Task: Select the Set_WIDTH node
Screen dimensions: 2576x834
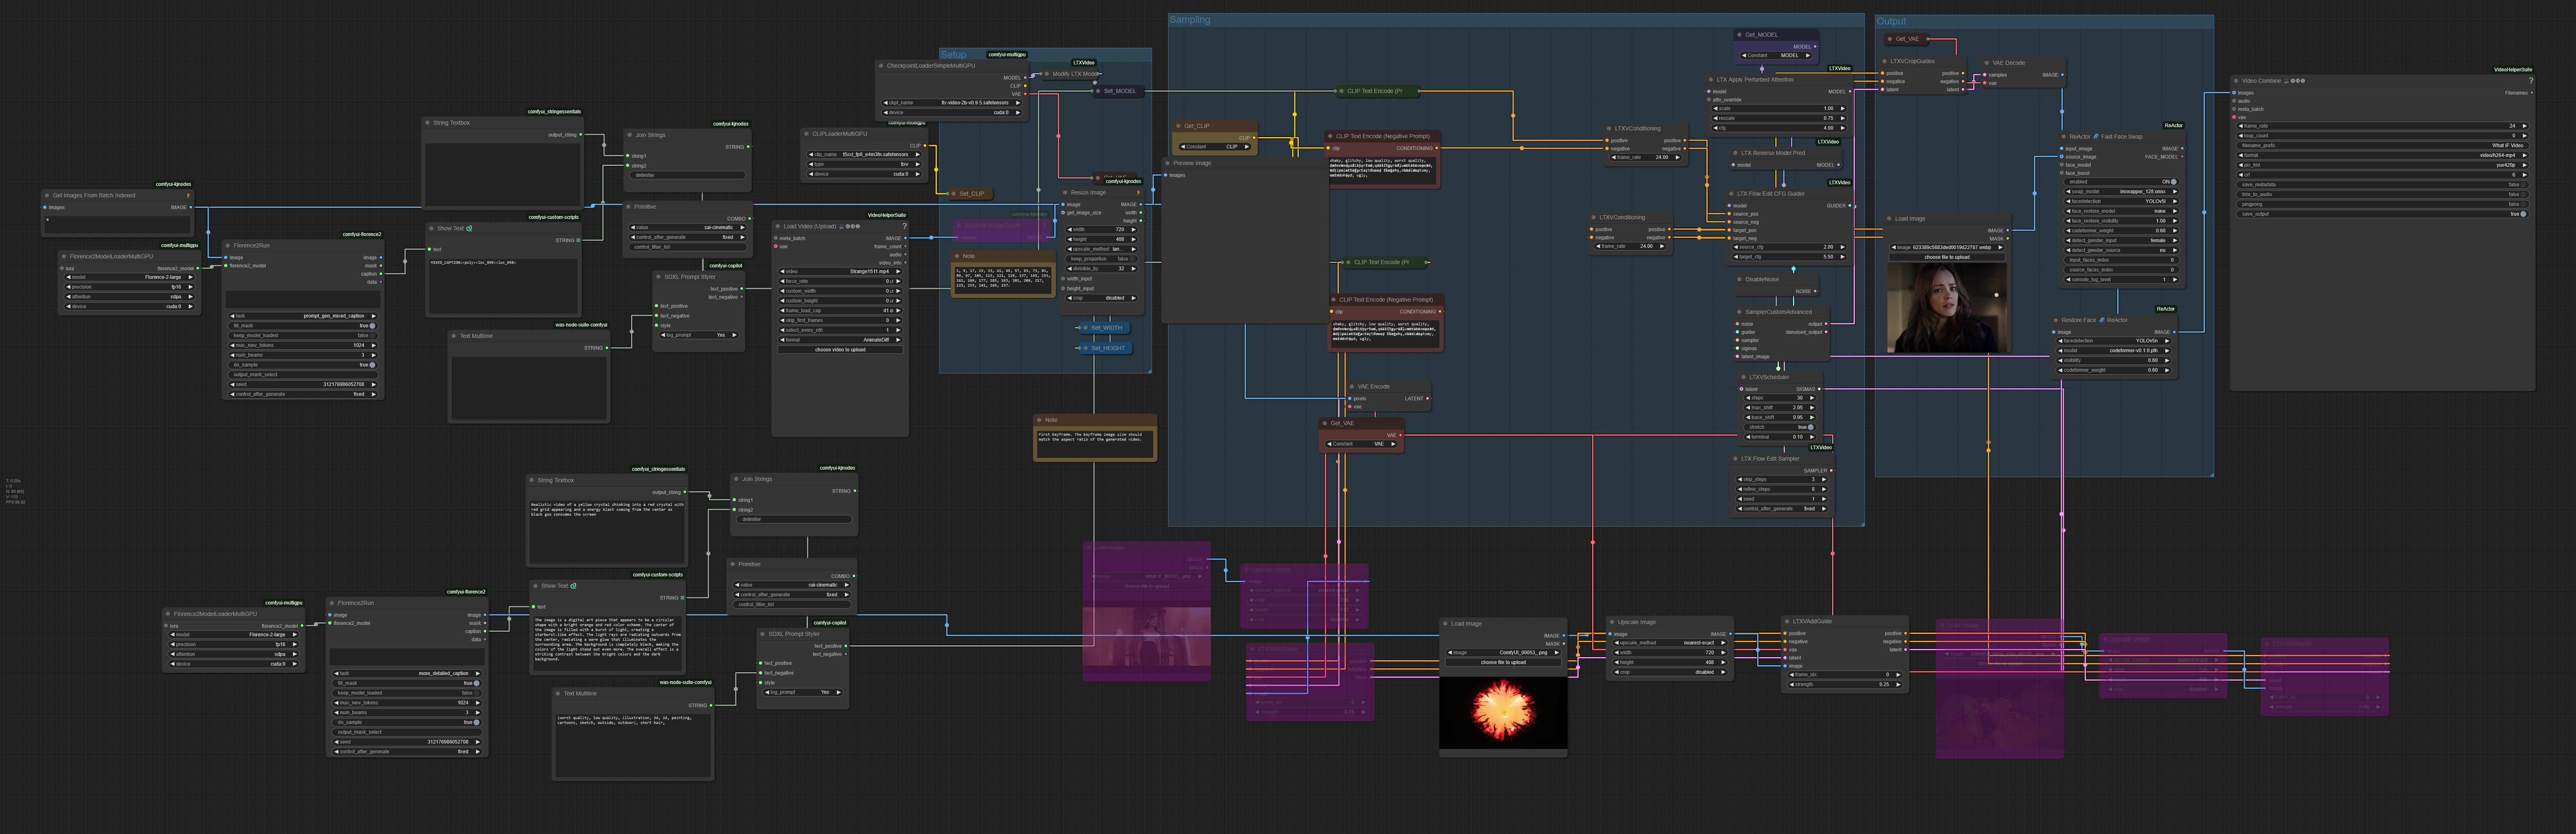Action: 1105,328
